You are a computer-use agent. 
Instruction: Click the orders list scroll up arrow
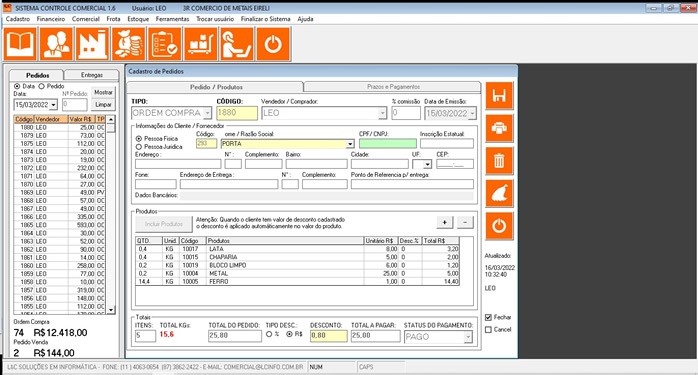pos(111,119)
